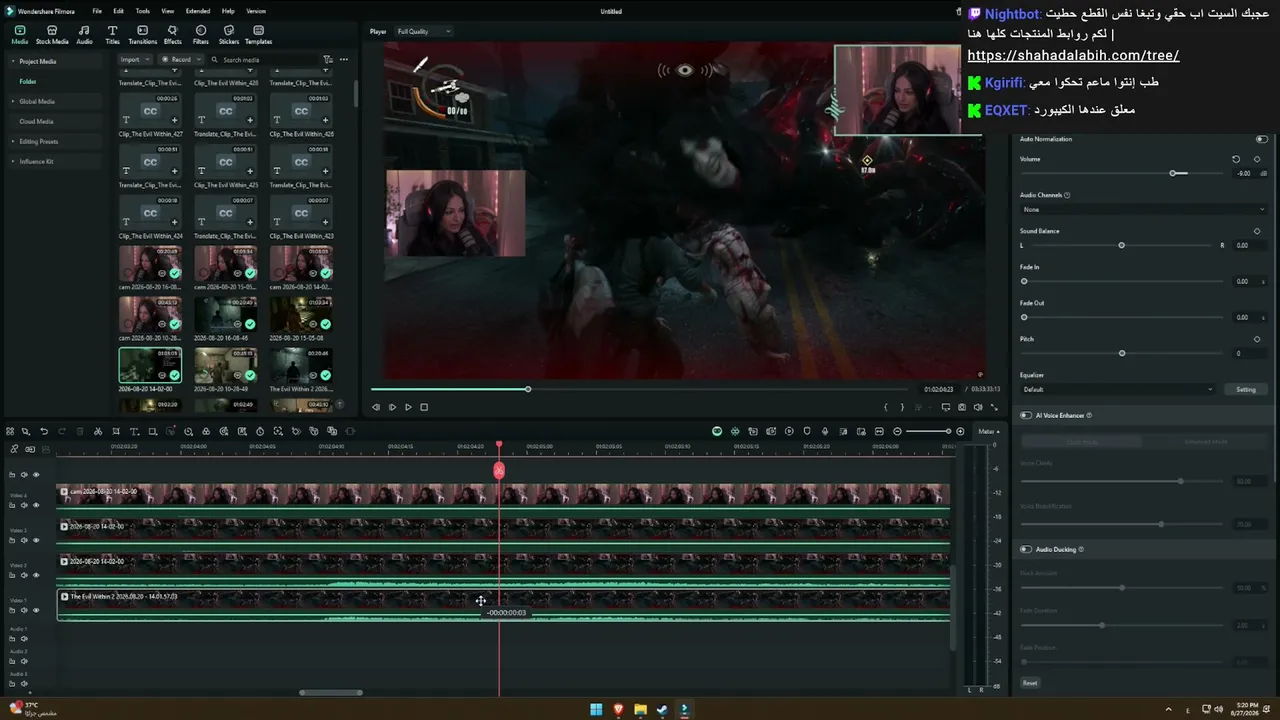Open the Tools menu
Image resolution: width=1280 pixels, height=720 pixels.
pyautogui.click(x=143, y=11)
